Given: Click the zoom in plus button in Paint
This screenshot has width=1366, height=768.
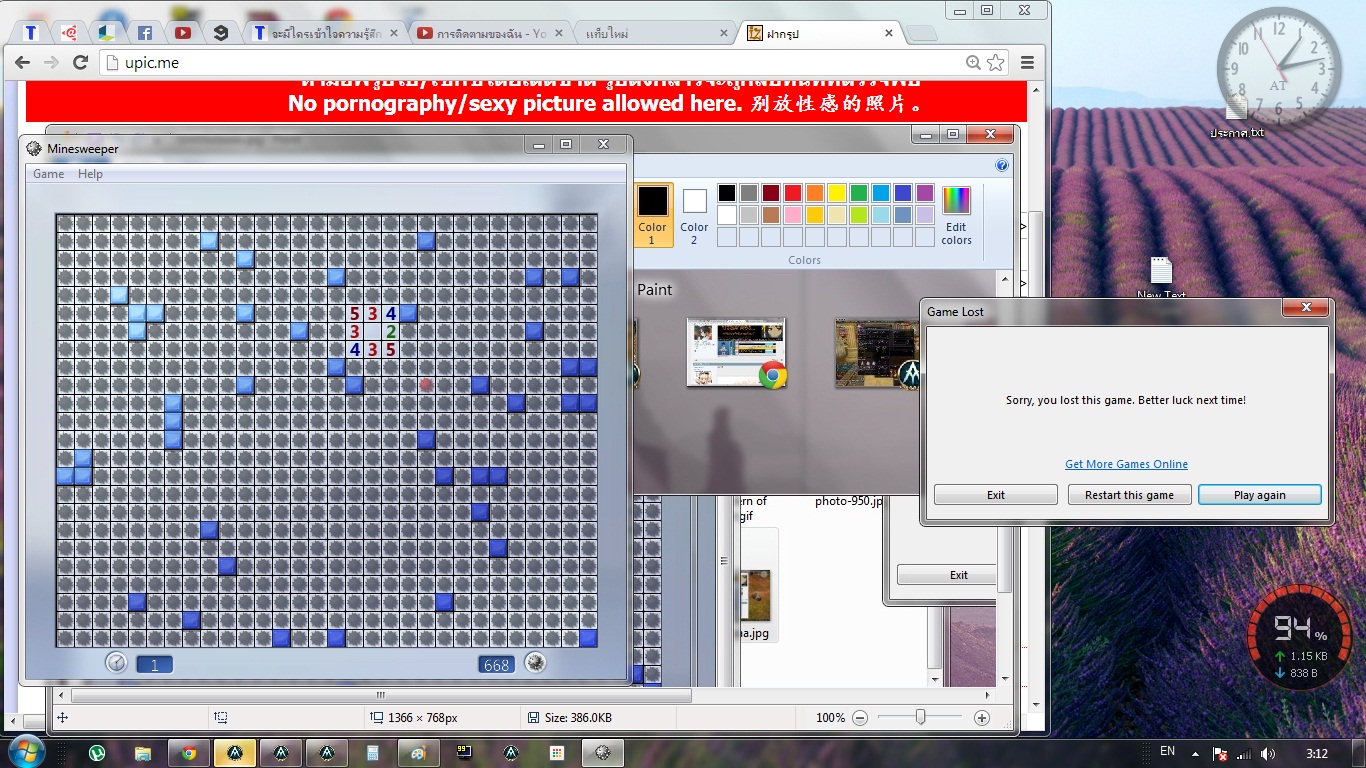Looking at the screenshot, I should [x=982, y=718].
